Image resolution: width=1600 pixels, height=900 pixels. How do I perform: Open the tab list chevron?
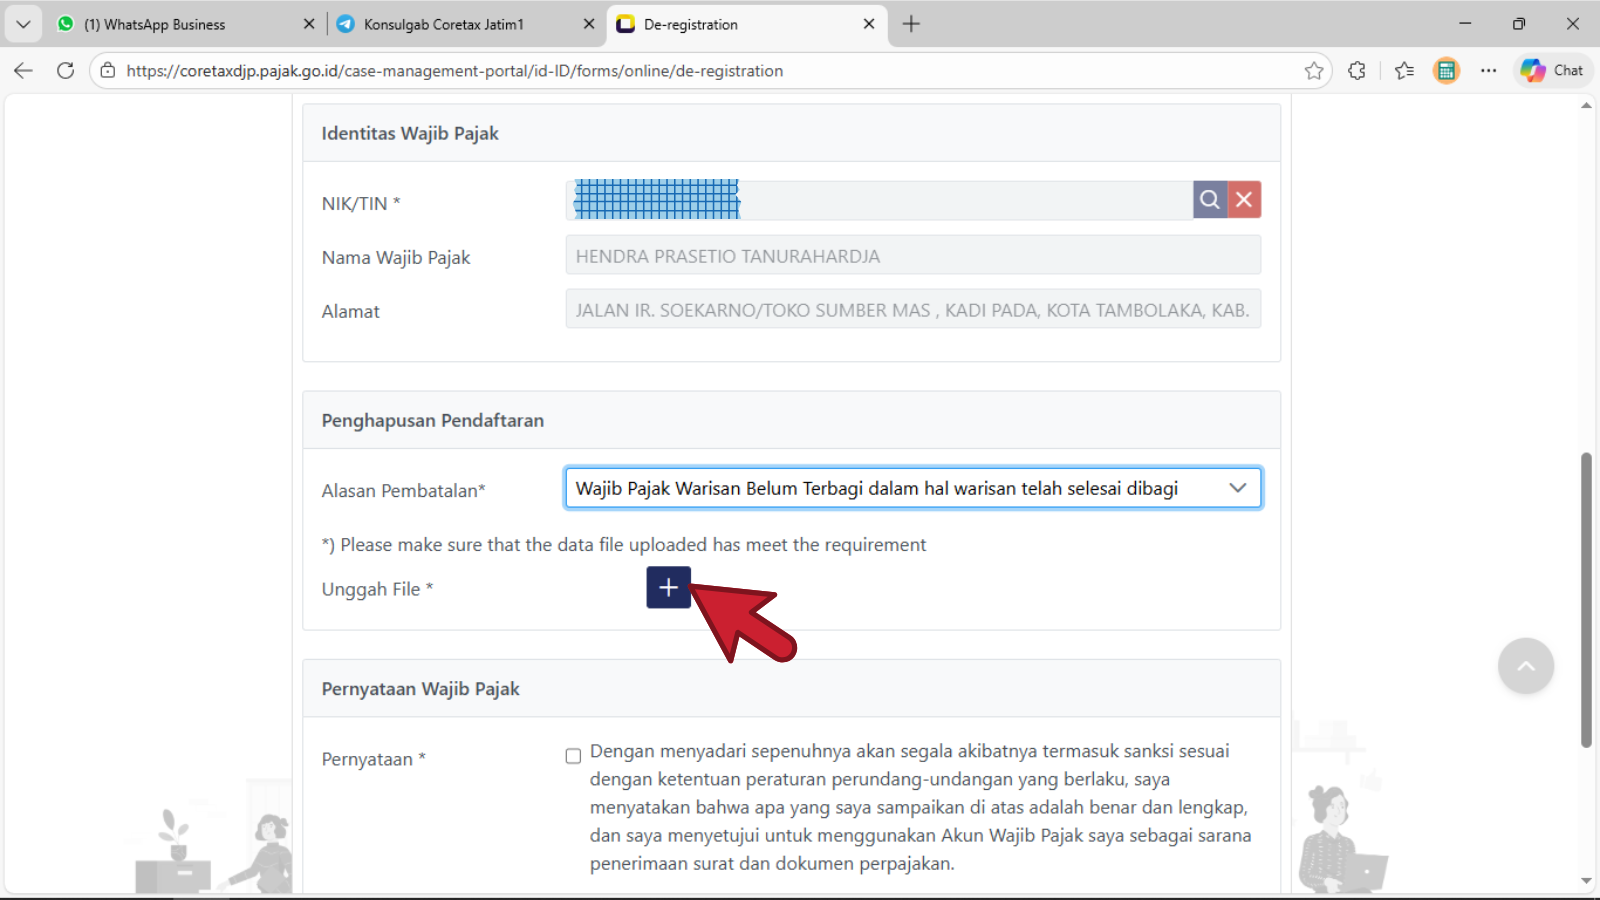tap(23, 24)
